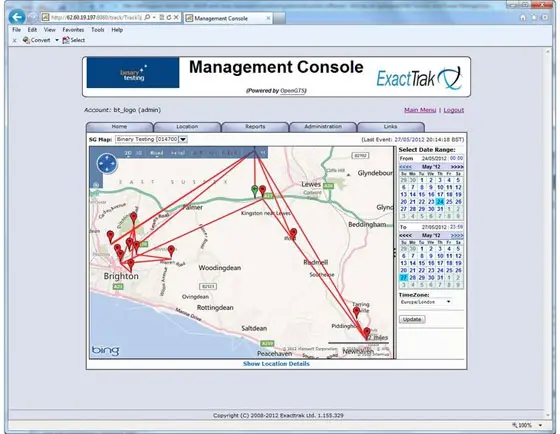Go to previous month in From calendar
Viewport: 560px width, 434px height.
coord(405,167)
